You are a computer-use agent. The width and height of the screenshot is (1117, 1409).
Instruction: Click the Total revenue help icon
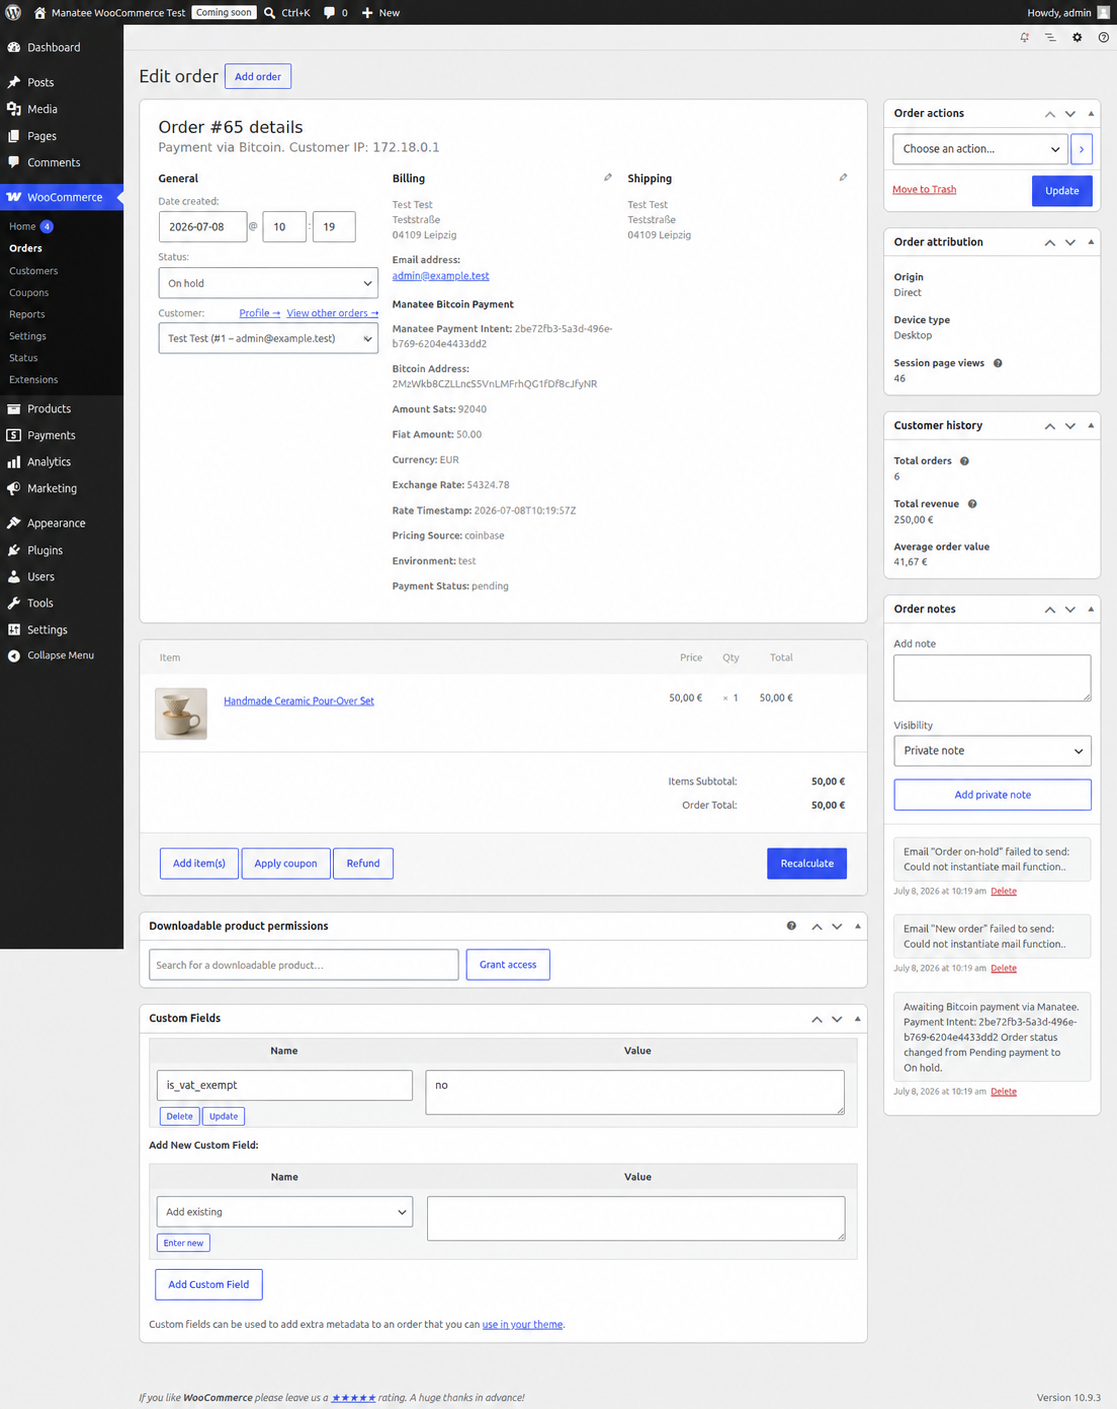coord(972,504)
